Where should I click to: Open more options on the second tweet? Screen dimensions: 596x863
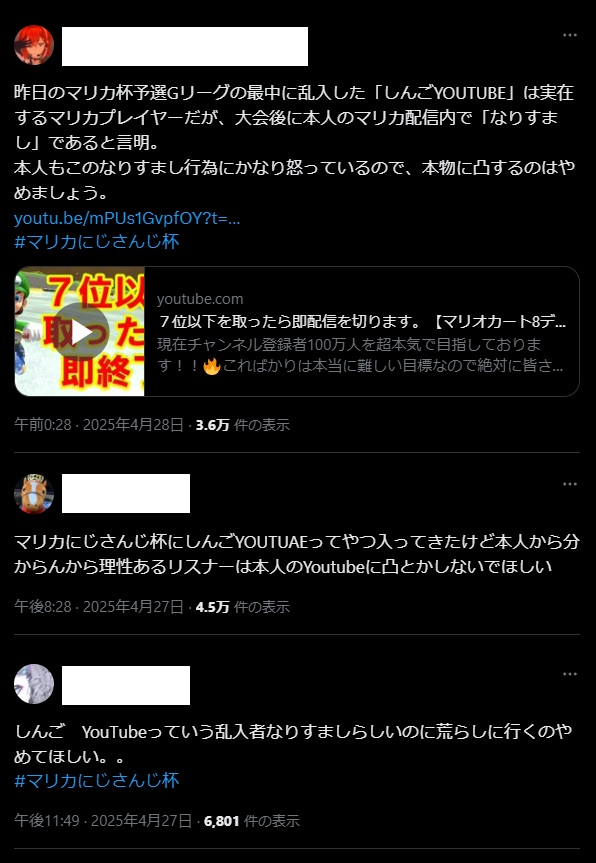[570, 484]
